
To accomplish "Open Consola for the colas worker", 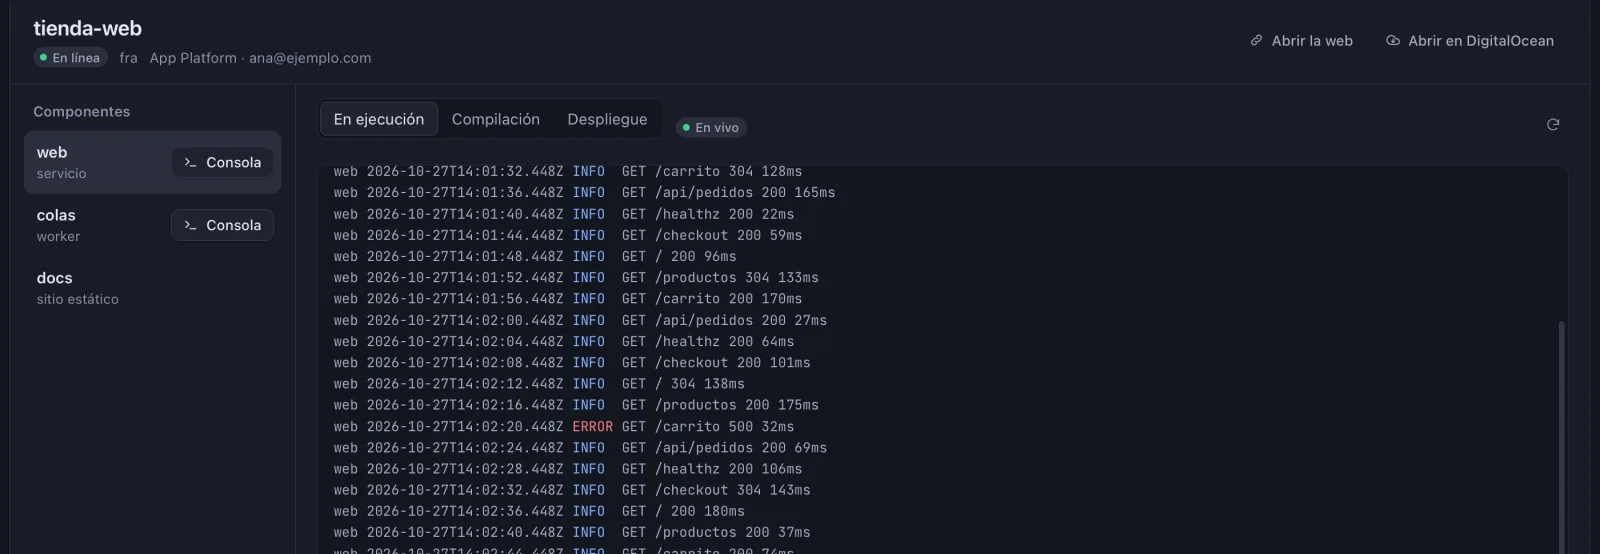I will point(222,226).
